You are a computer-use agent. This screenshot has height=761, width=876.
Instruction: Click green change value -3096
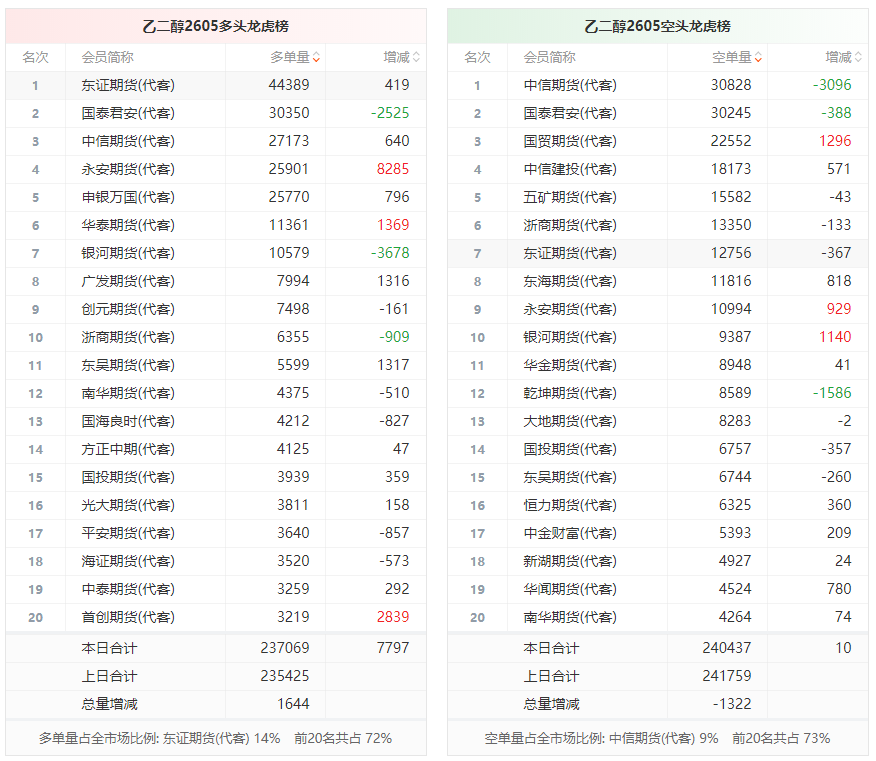[832, 85]
